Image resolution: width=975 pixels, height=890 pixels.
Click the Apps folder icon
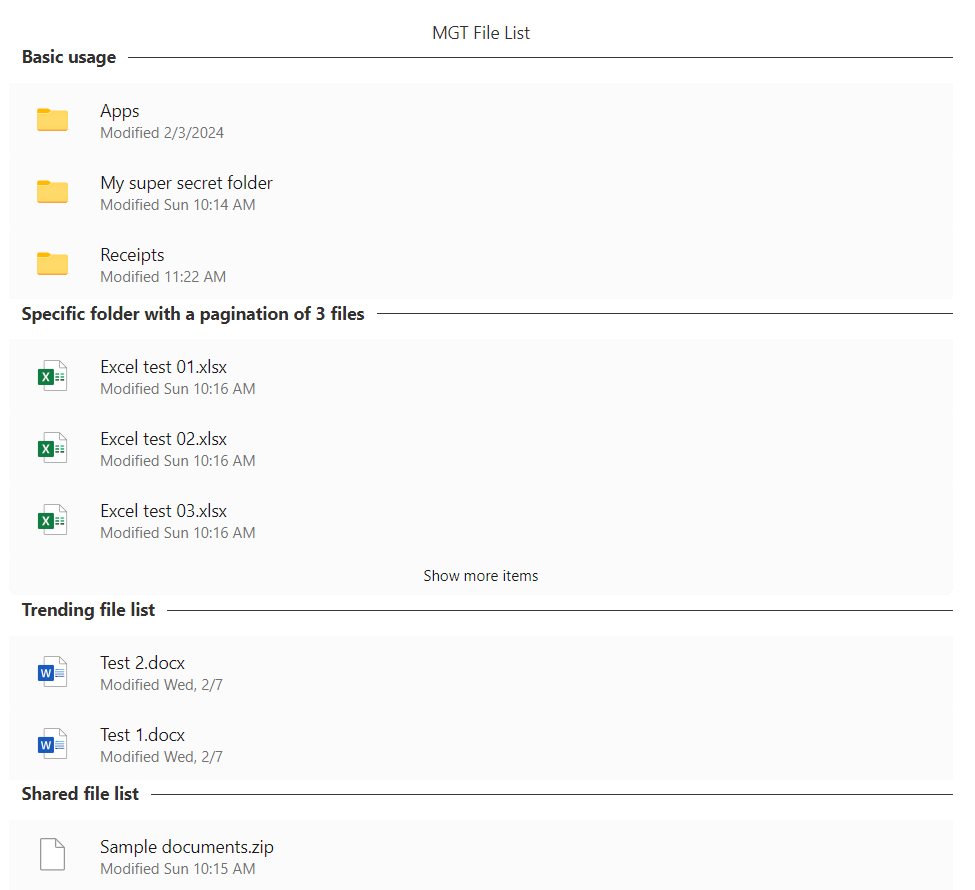point(52,120)
